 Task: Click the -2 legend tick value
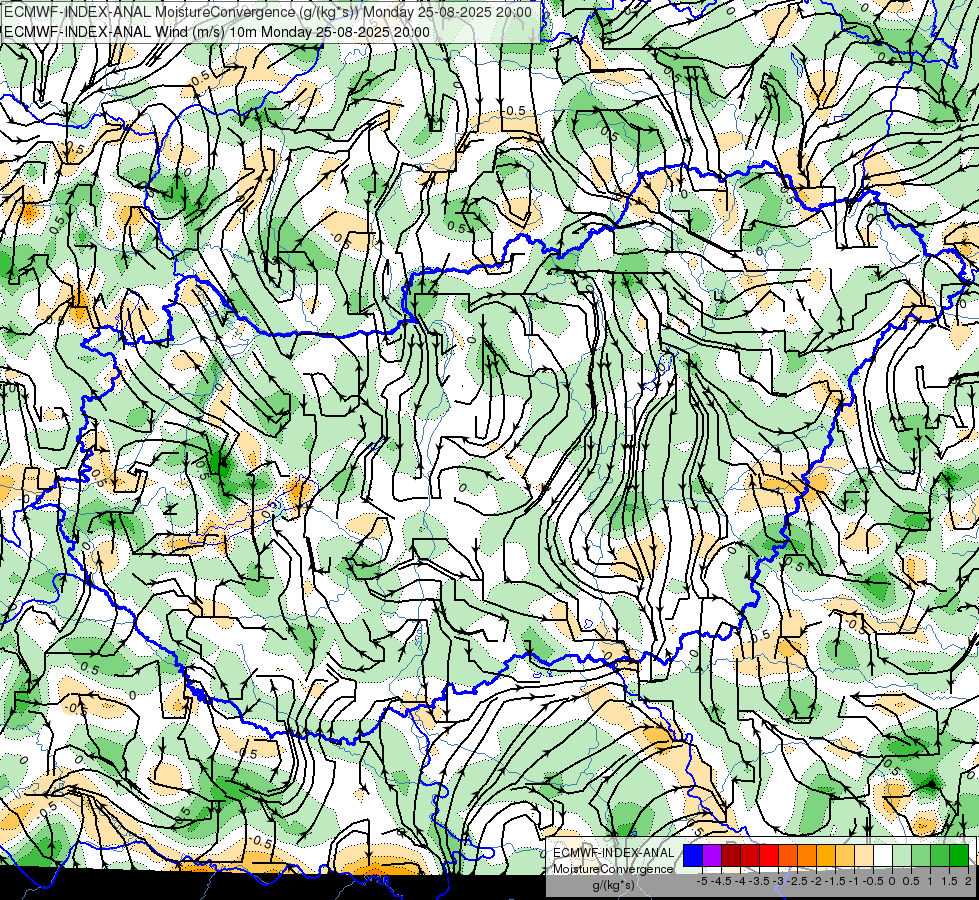tap(817, 881)
